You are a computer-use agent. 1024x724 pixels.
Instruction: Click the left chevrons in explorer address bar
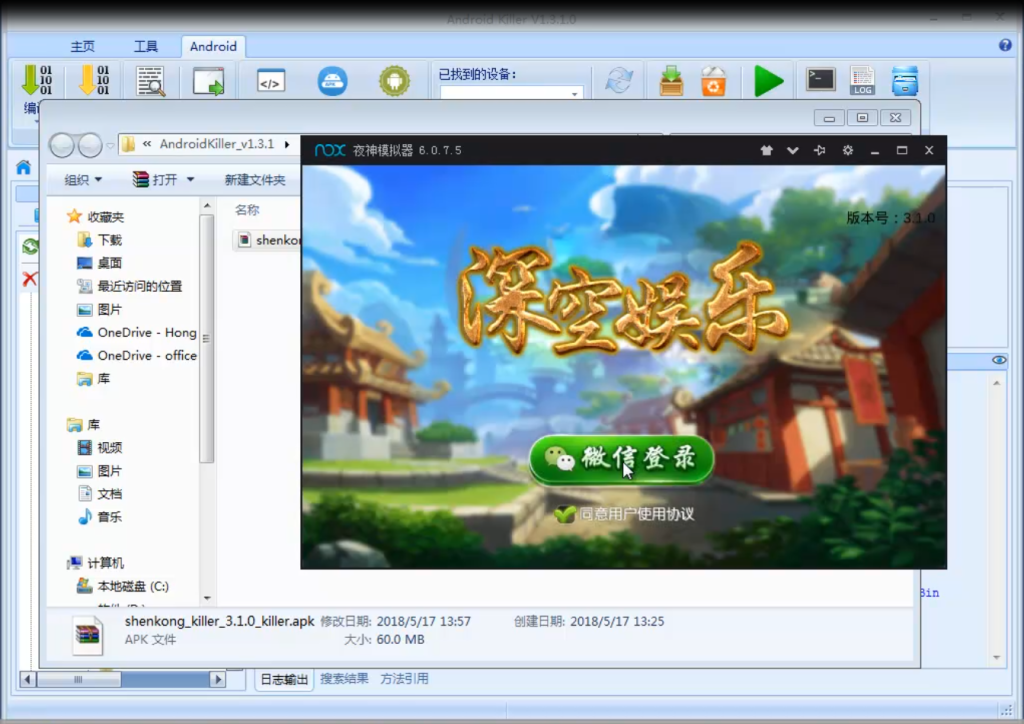tap(147, 144)
